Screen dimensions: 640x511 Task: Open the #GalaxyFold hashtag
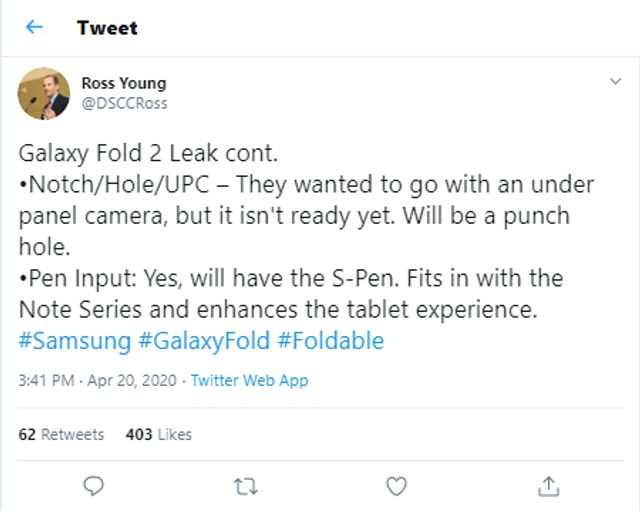pyautogui.click(x=204, y=341)
